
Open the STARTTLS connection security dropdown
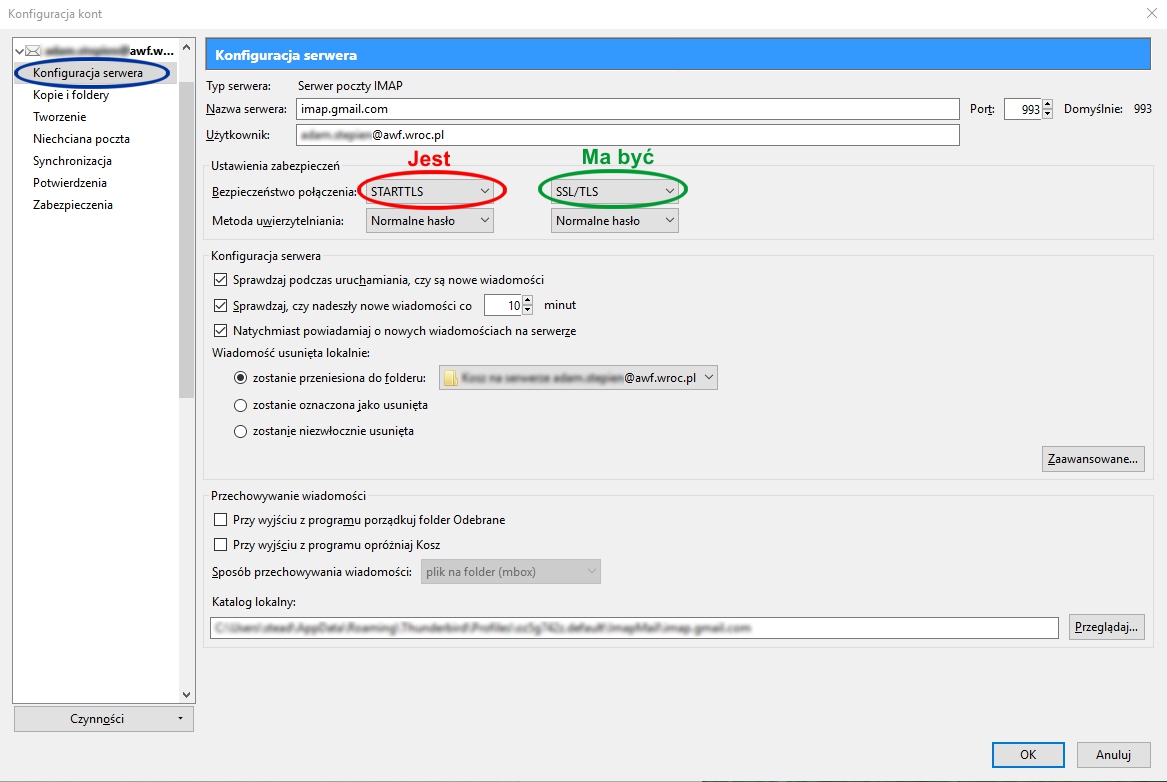430,190
